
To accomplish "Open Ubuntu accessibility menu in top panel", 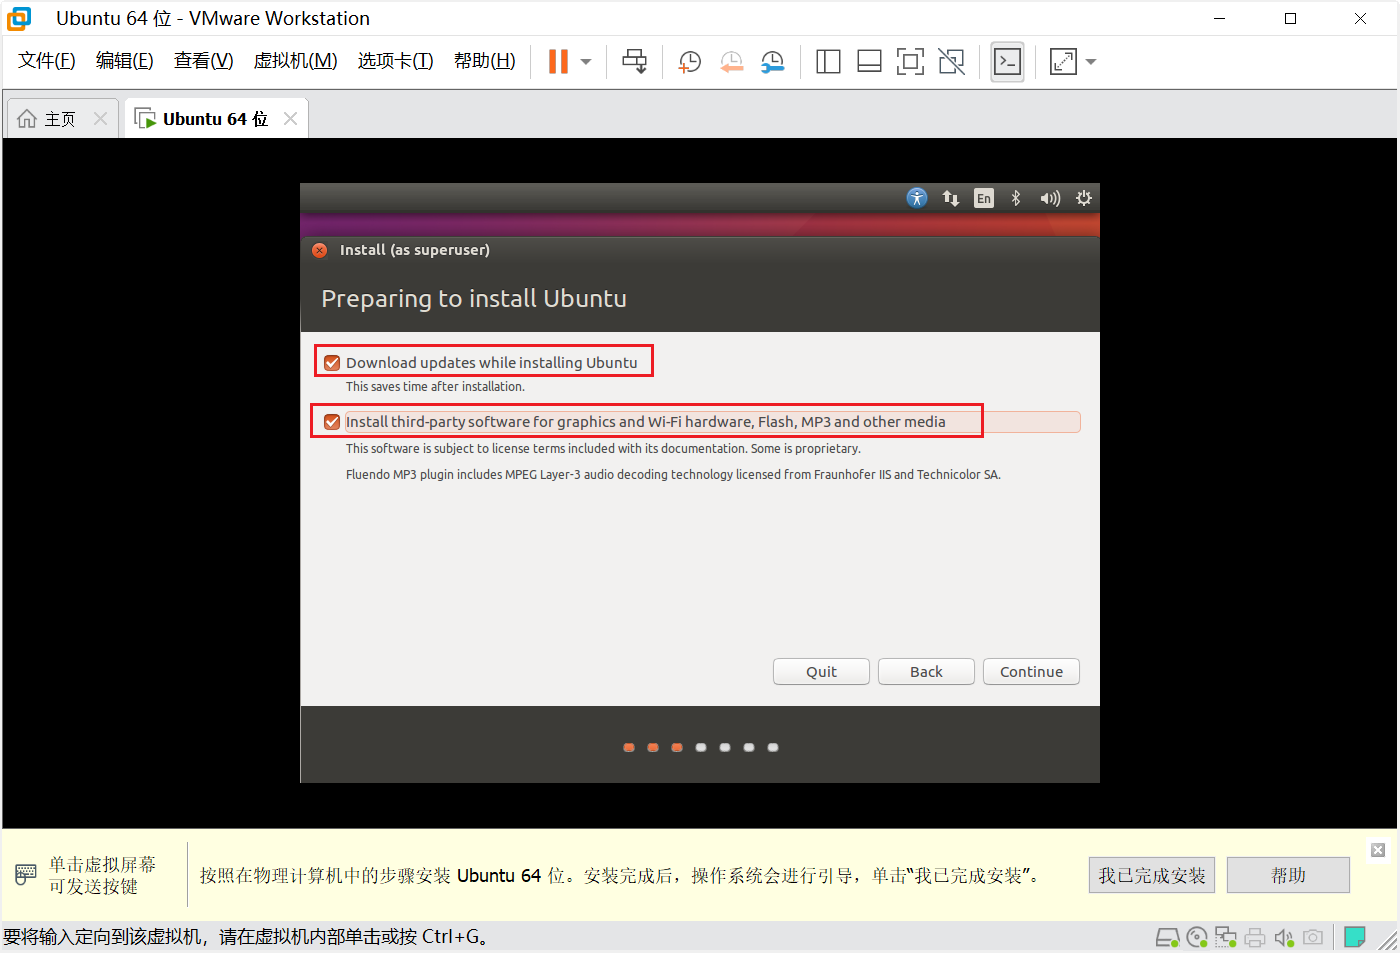I will [x=917, y=198].
